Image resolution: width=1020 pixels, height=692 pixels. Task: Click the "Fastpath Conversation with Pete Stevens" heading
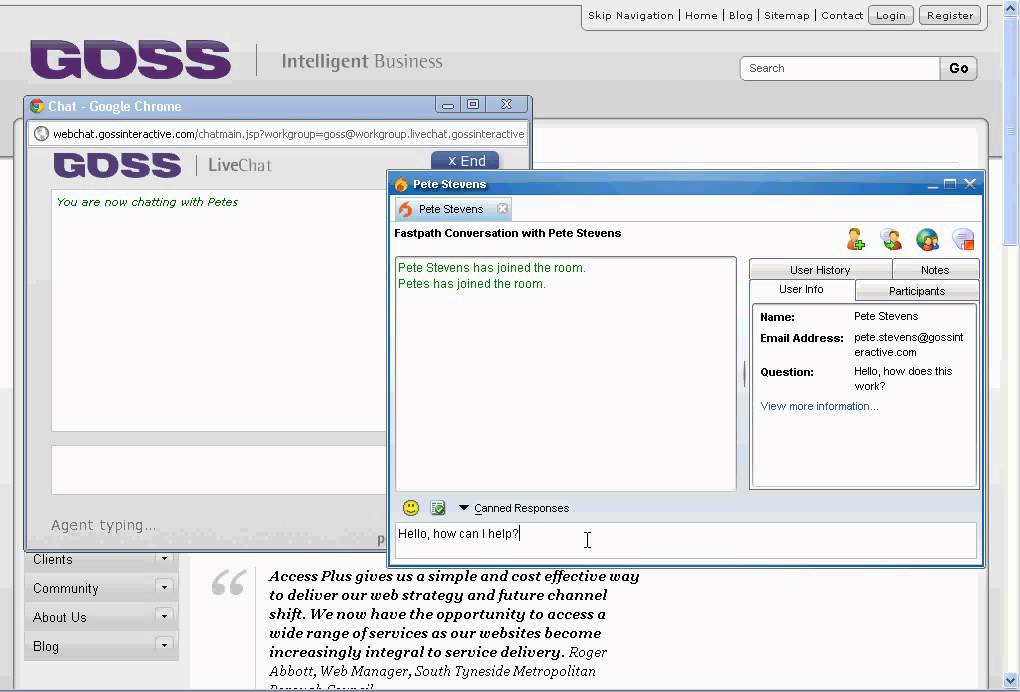[x=507, y=233]
